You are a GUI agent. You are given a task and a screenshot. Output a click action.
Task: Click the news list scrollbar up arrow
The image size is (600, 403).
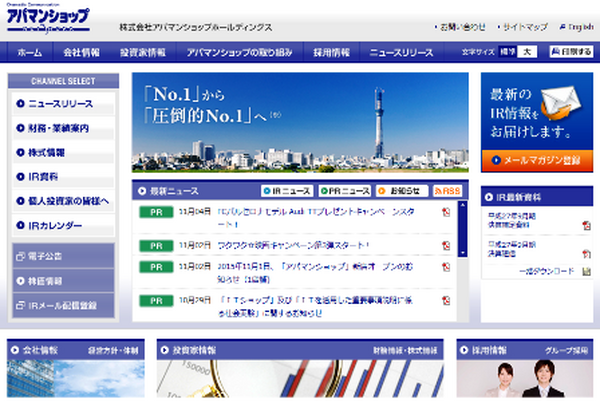pos(463,206)
